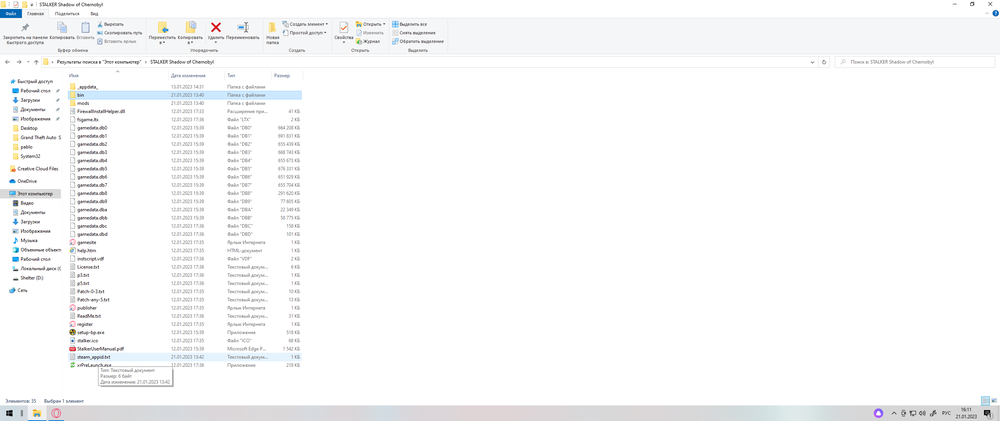This screenshot has width=1000, height=421.
Task: Open Переместить в dropdown
Action: [162, 33]
